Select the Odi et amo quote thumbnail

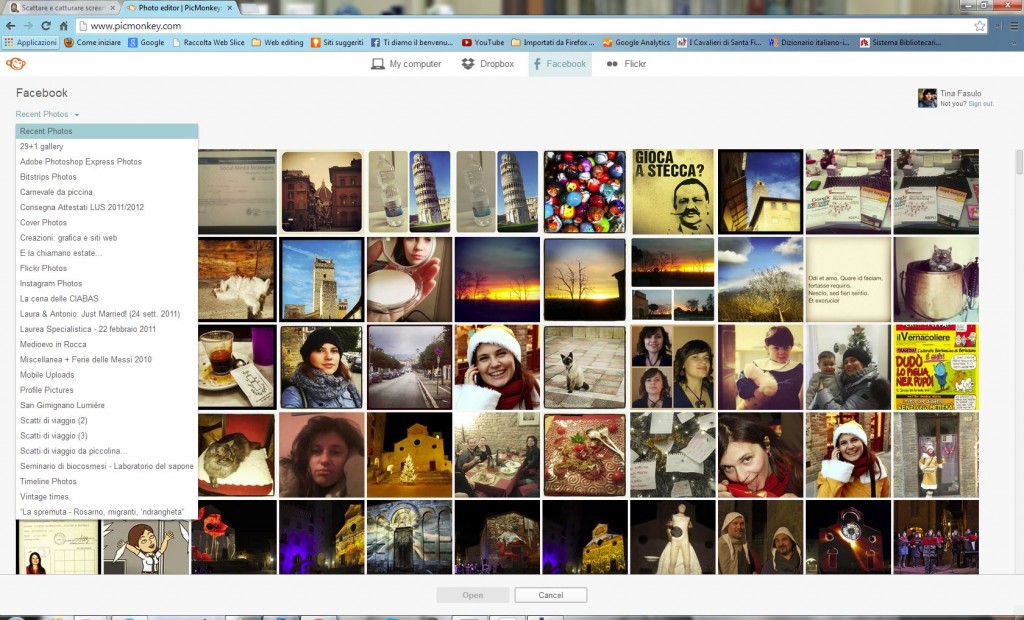[x=848, y=280]
